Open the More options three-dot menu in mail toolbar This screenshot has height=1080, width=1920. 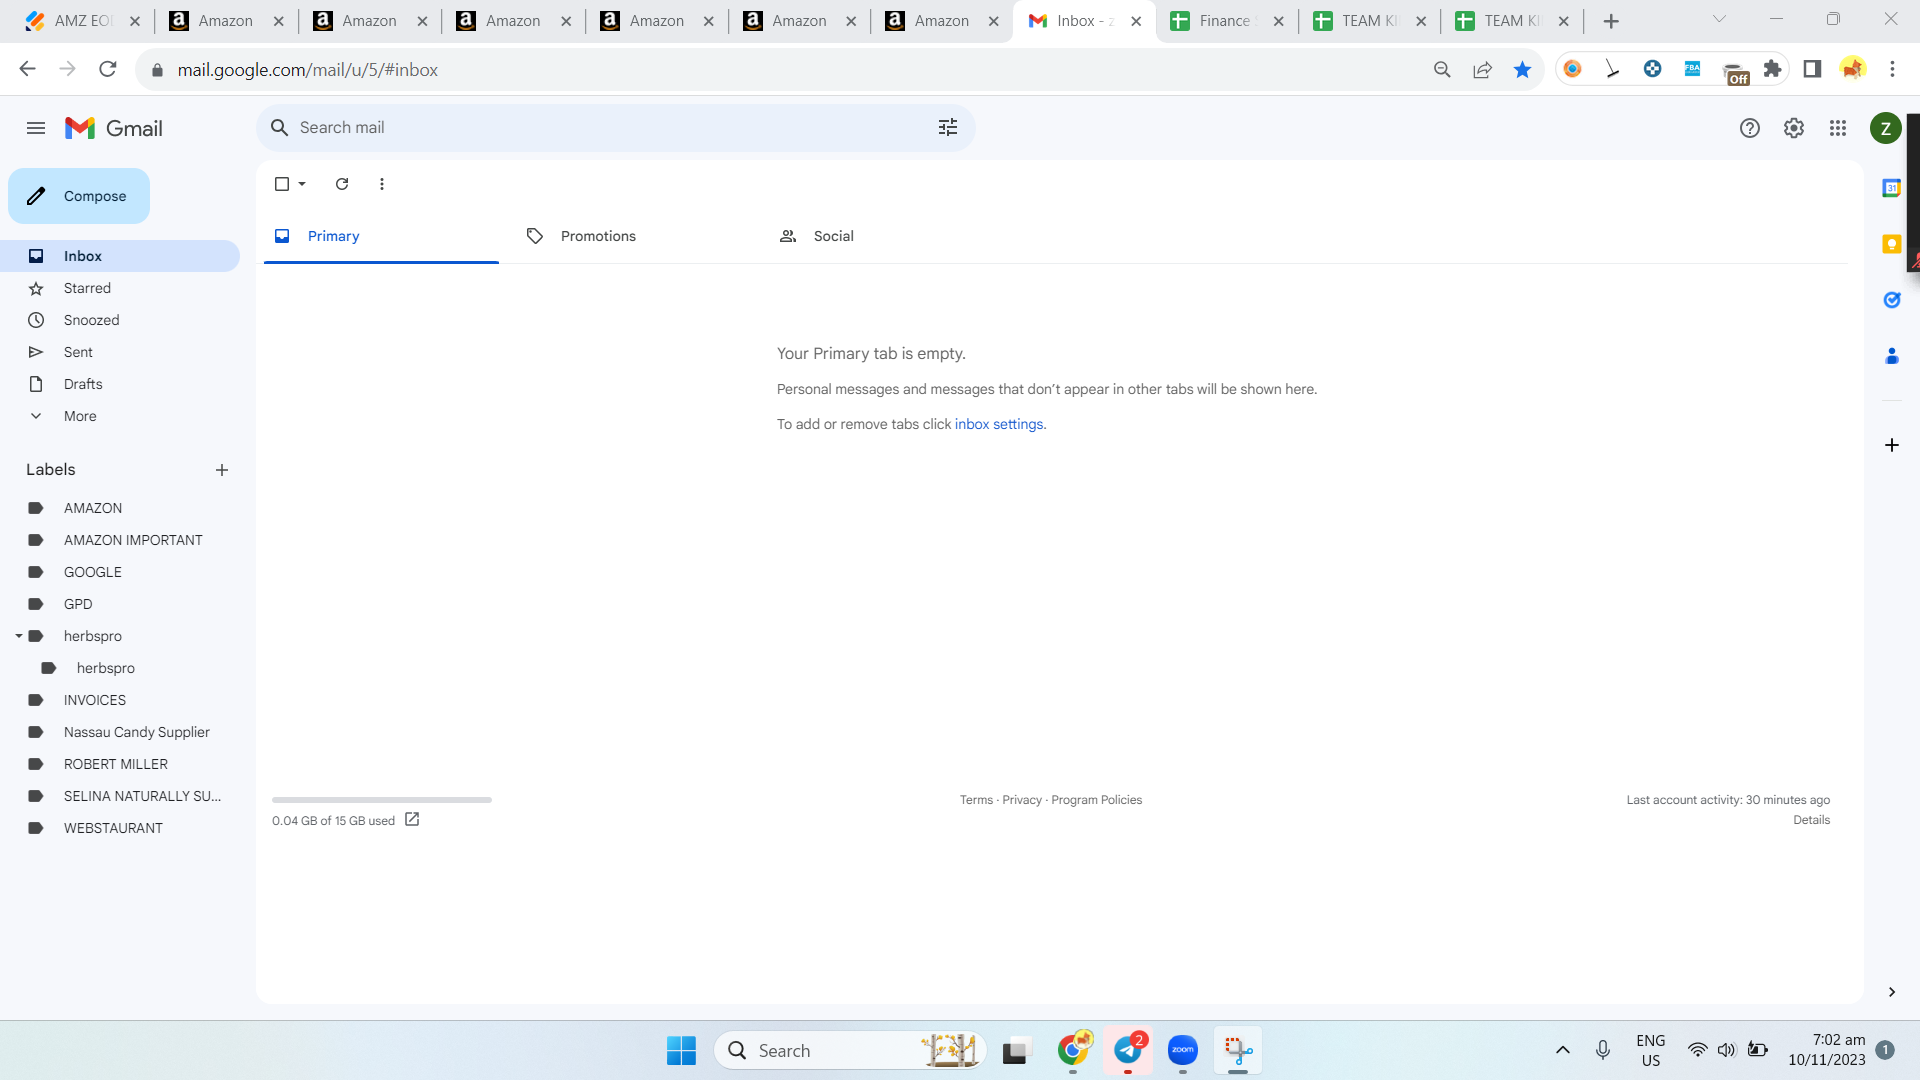click(382, 184)
